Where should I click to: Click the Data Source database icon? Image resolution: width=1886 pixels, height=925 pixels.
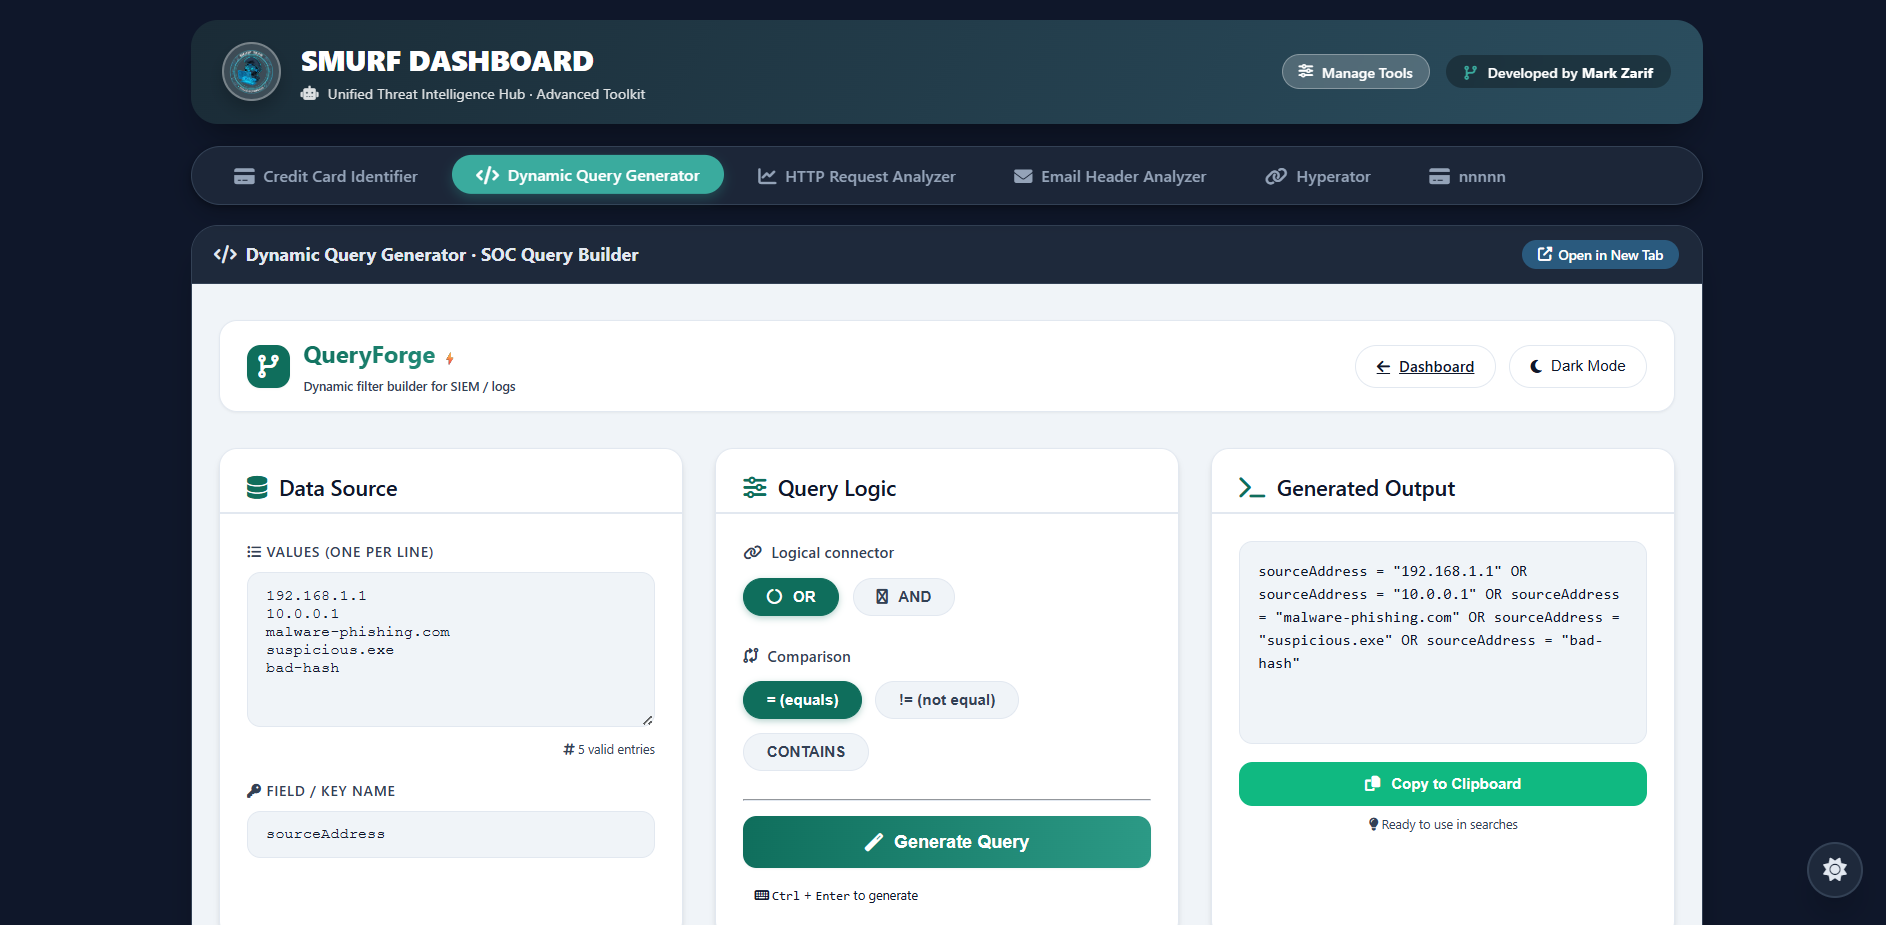[x=257, y=488]
